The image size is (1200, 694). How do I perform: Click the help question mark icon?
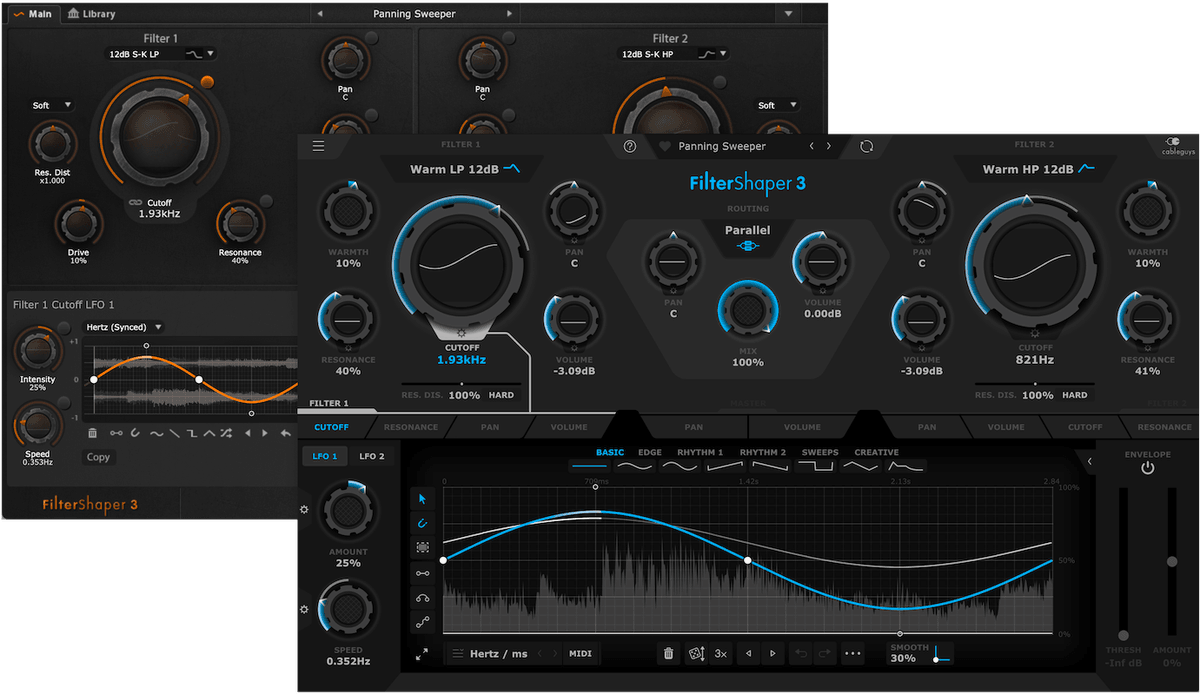(x=630, y=146)
